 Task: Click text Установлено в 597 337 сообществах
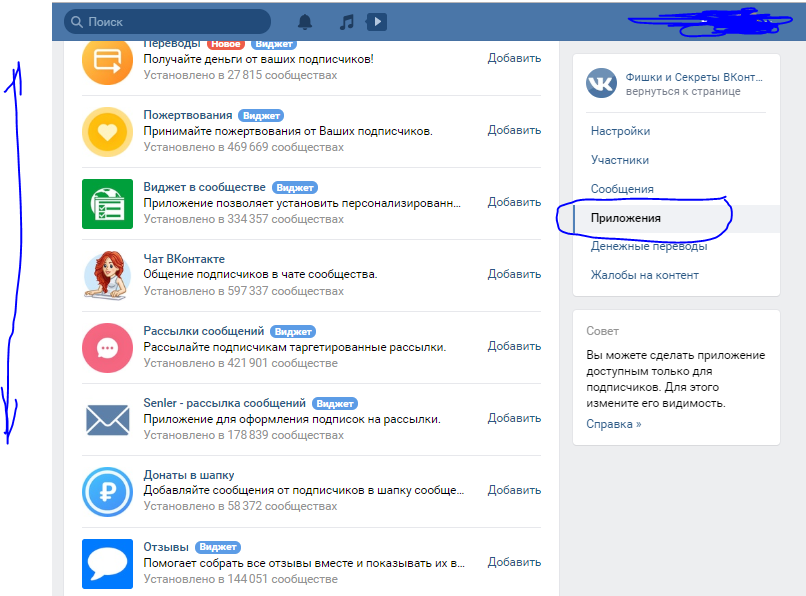[x=243, y=291]
